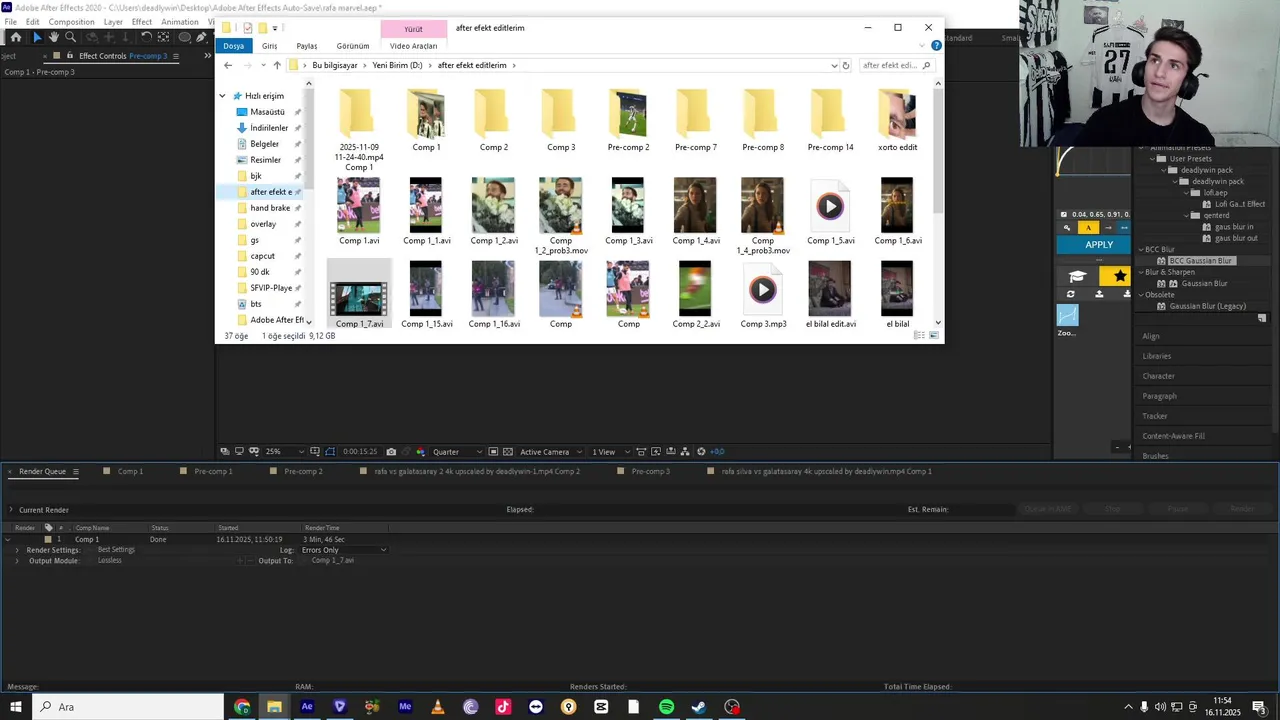The height and width of the screenshot is (720, 1280).
Task: Click the Flow wrench settings icon
Action: coord(1067,228)
